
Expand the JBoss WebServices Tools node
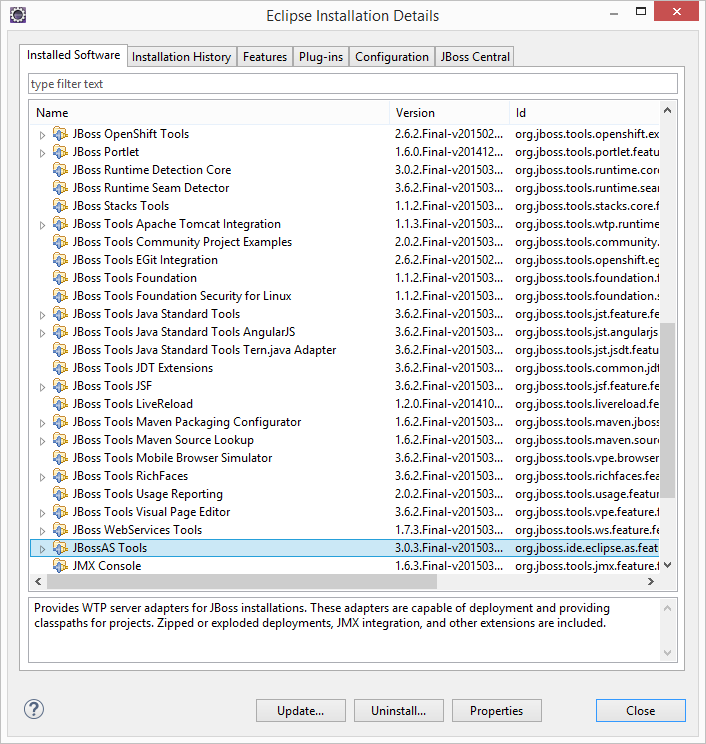[42, 532]
